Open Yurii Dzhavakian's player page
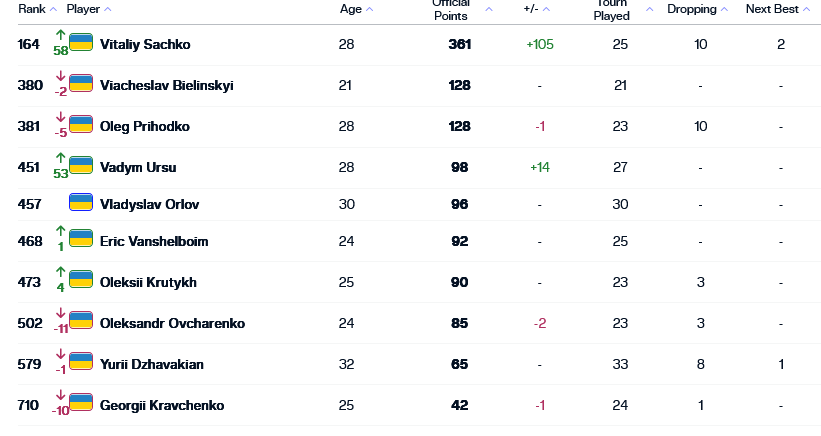Screen dimensions: 821x436 (151, 364)
